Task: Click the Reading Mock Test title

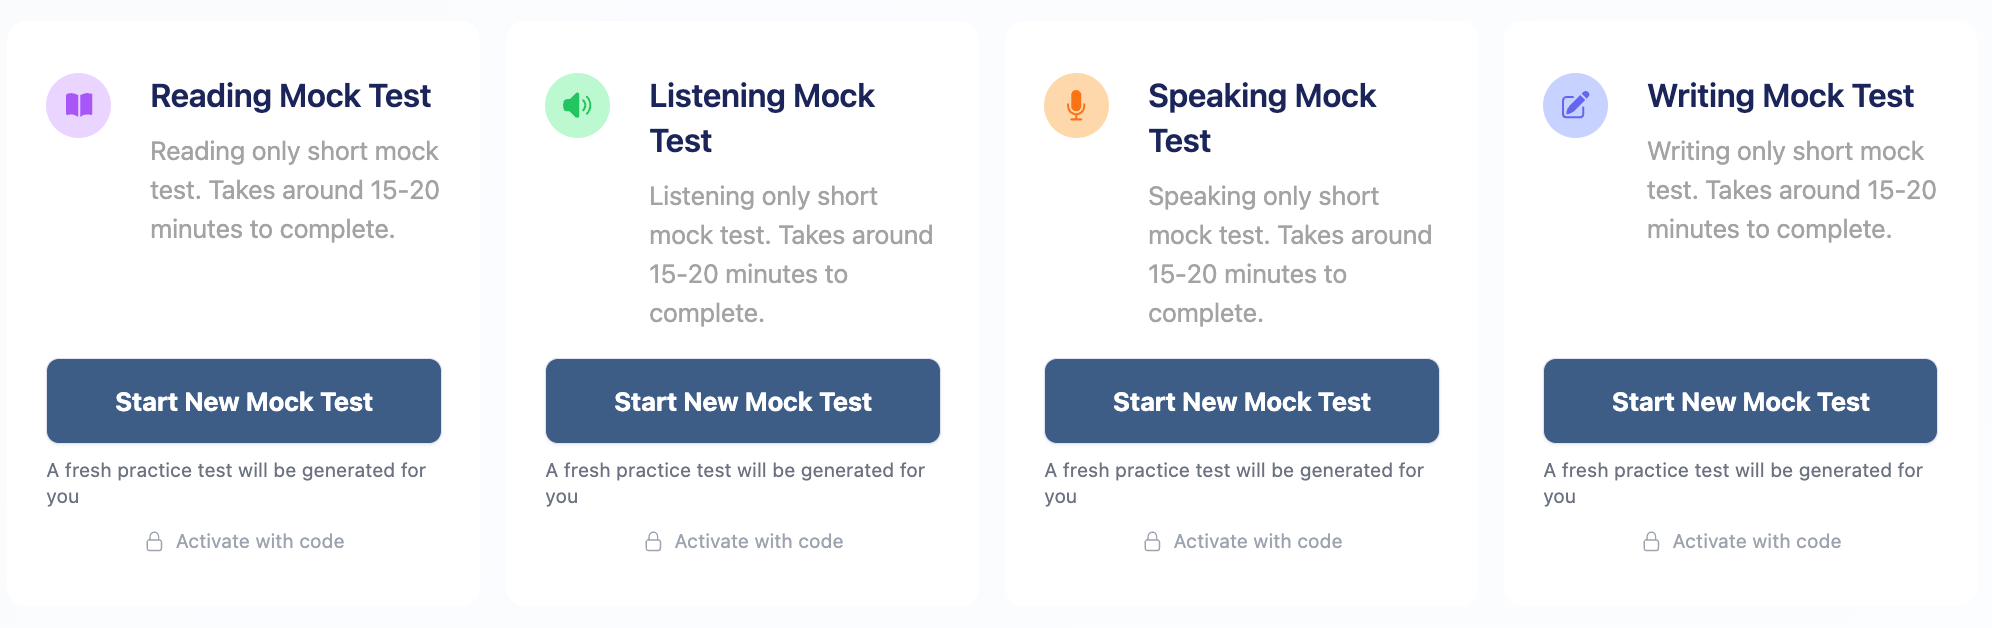Action: point(291,96)
